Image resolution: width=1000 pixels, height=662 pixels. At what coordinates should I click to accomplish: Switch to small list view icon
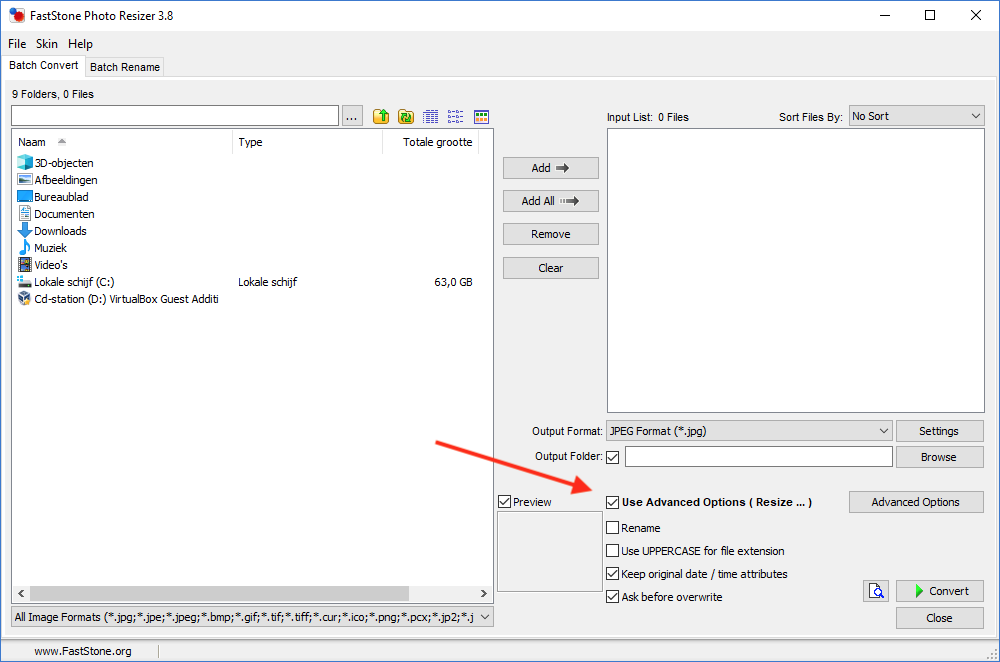tap(456, 117)
